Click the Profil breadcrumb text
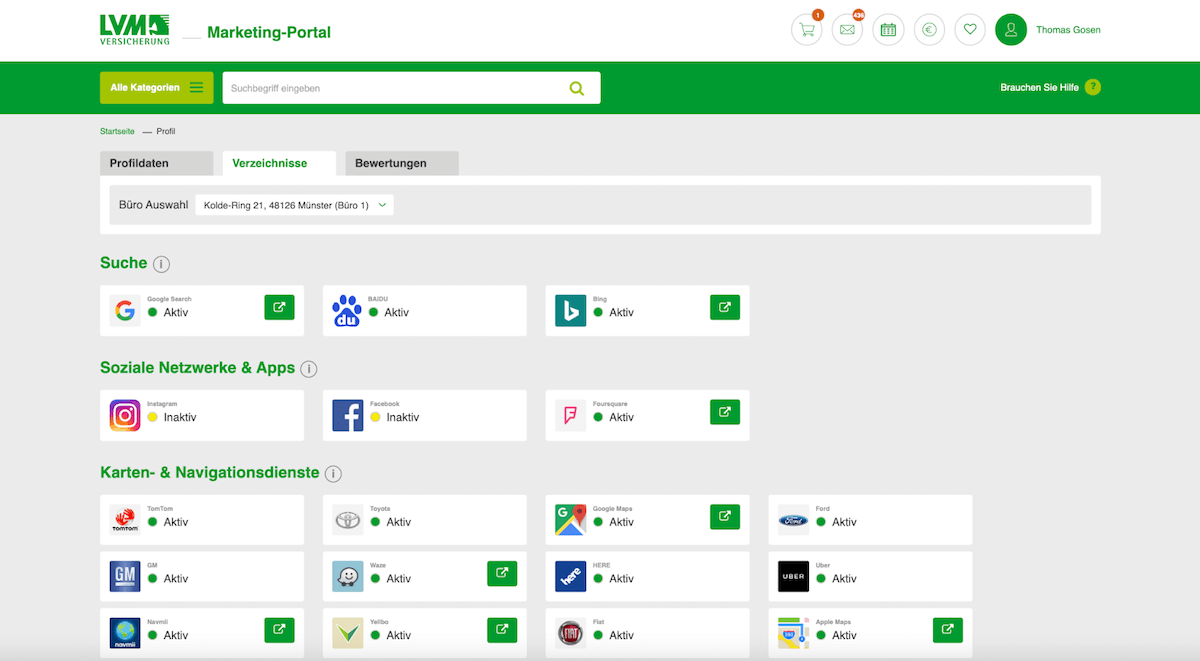This screenshot has height=661, width=1200. tap(166, 132)
